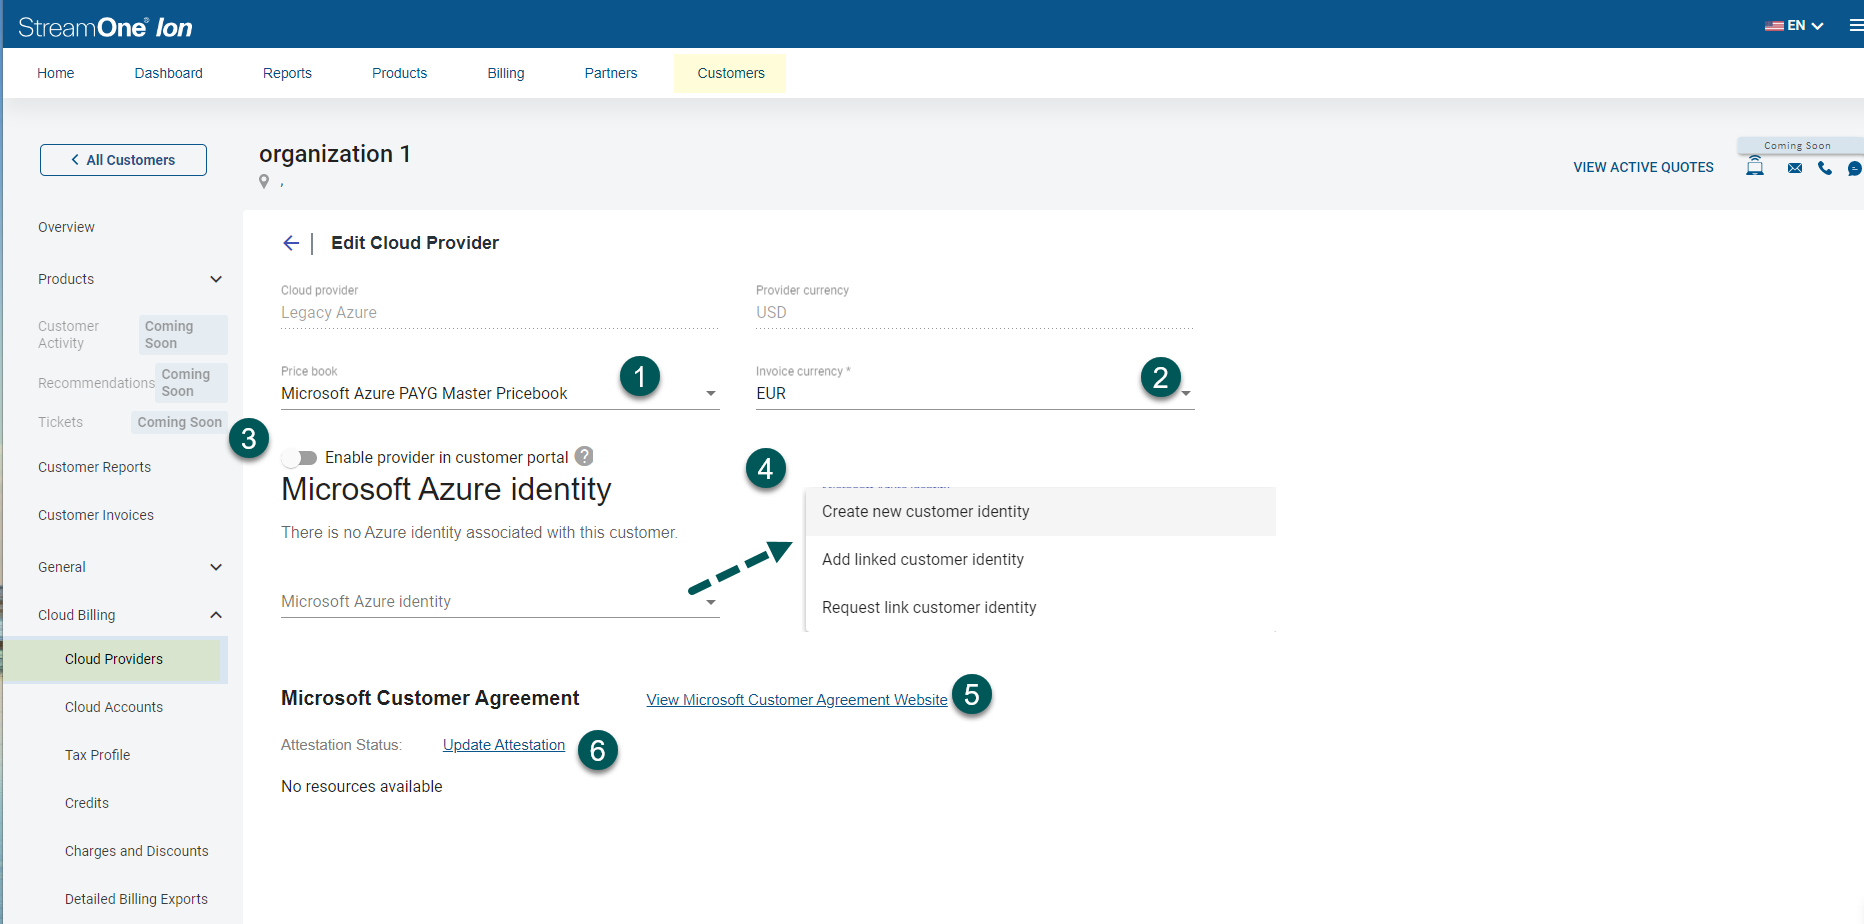Image resolution: width=1864 pixels, height=924 pixels.
Task: Expand the General sidebar section
Action: (x=216, y=567)
